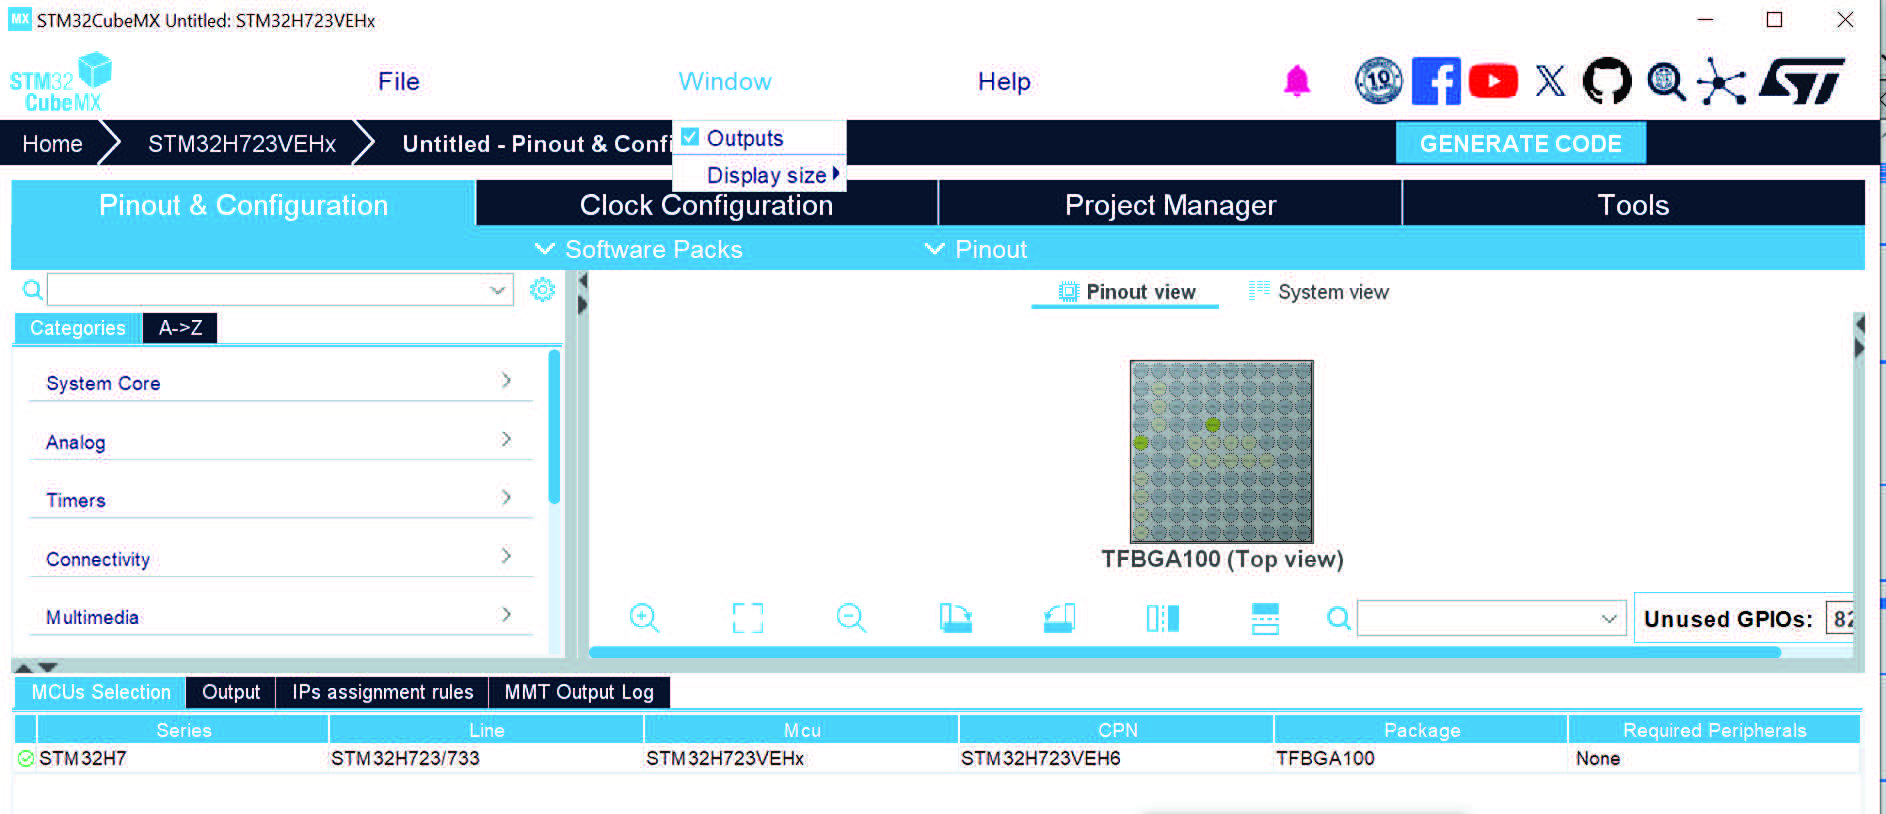Screen dimensions: 1886x814
Task: Open the File menu
Action: point(399,81)
